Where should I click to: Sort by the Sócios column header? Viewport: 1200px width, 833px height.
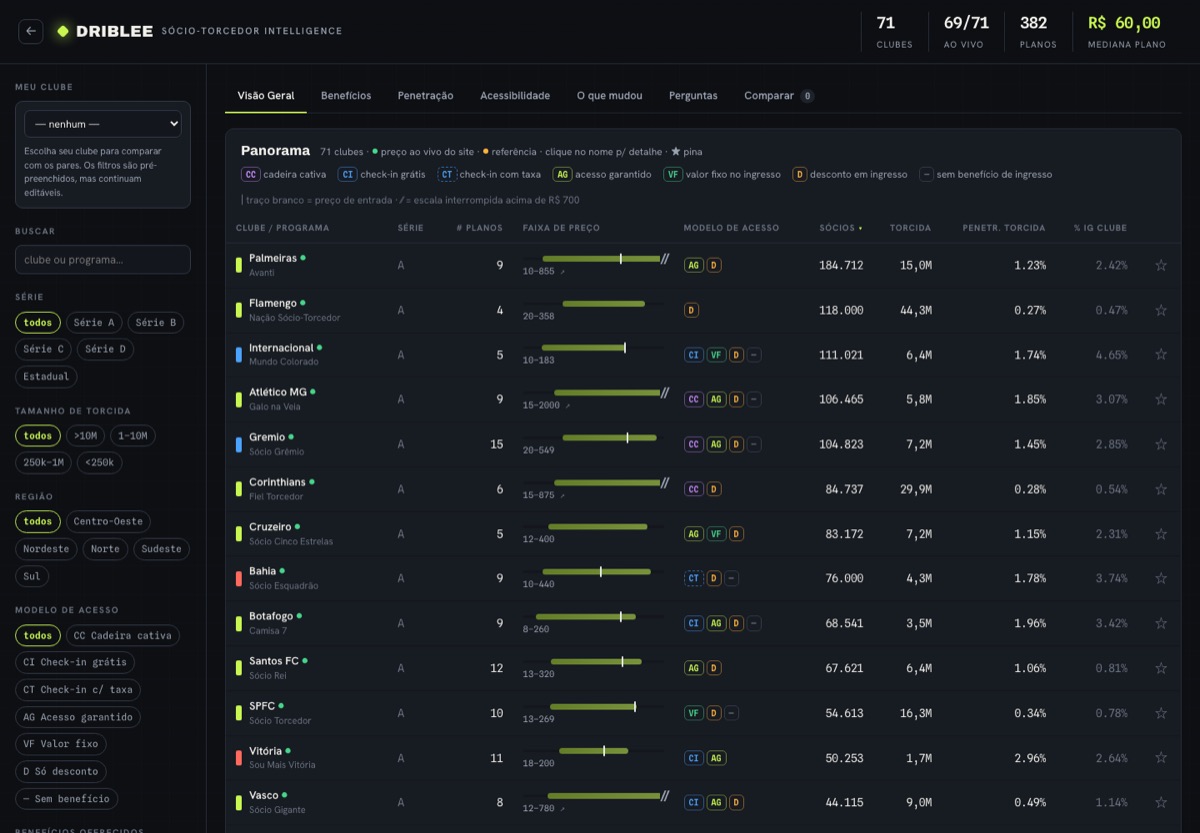pyautogui.click(x=840, y=228)
